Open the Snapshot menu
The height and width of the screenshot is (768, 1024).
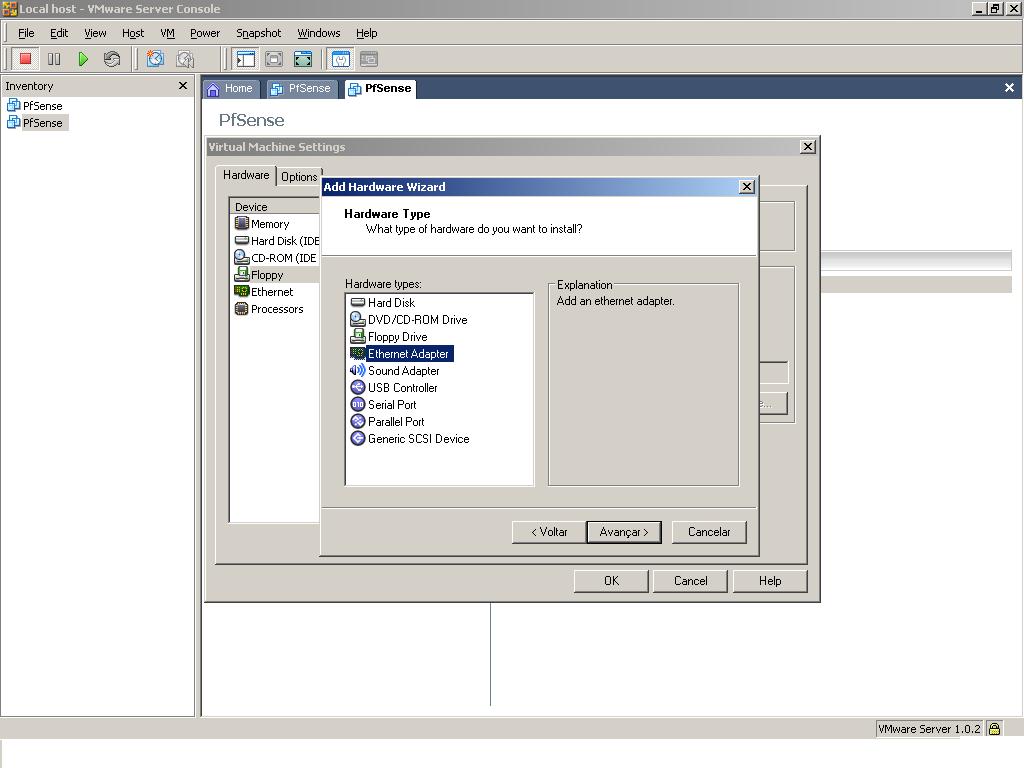tap(259, 33)
